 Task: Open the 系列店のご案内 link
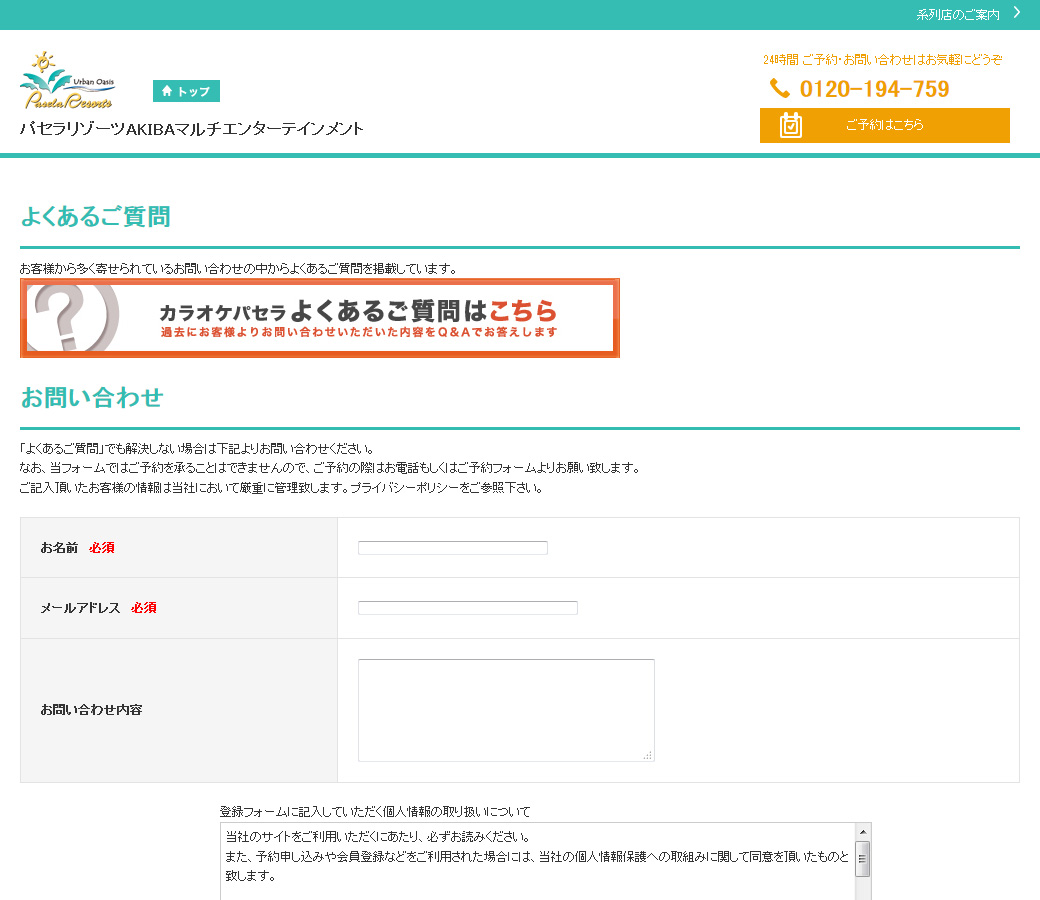pyautogui.click(x=957, y=15)
